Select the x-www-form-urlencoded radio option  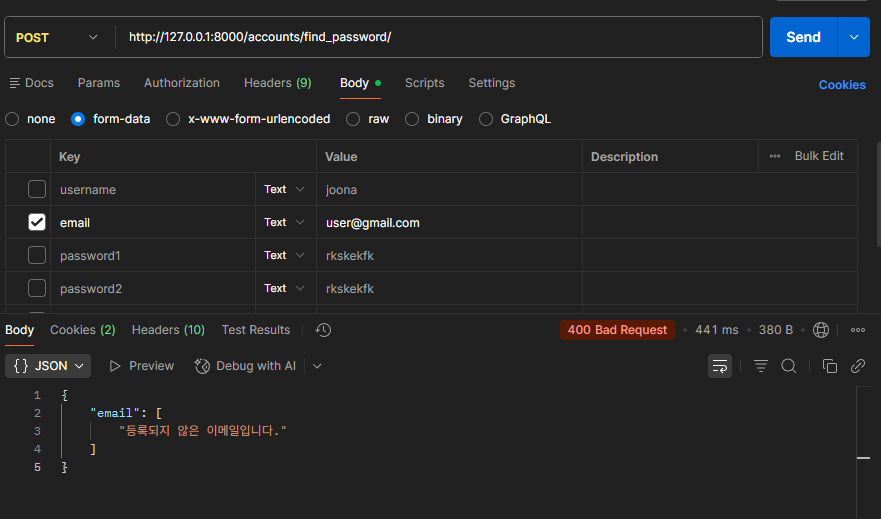(173, 119)
